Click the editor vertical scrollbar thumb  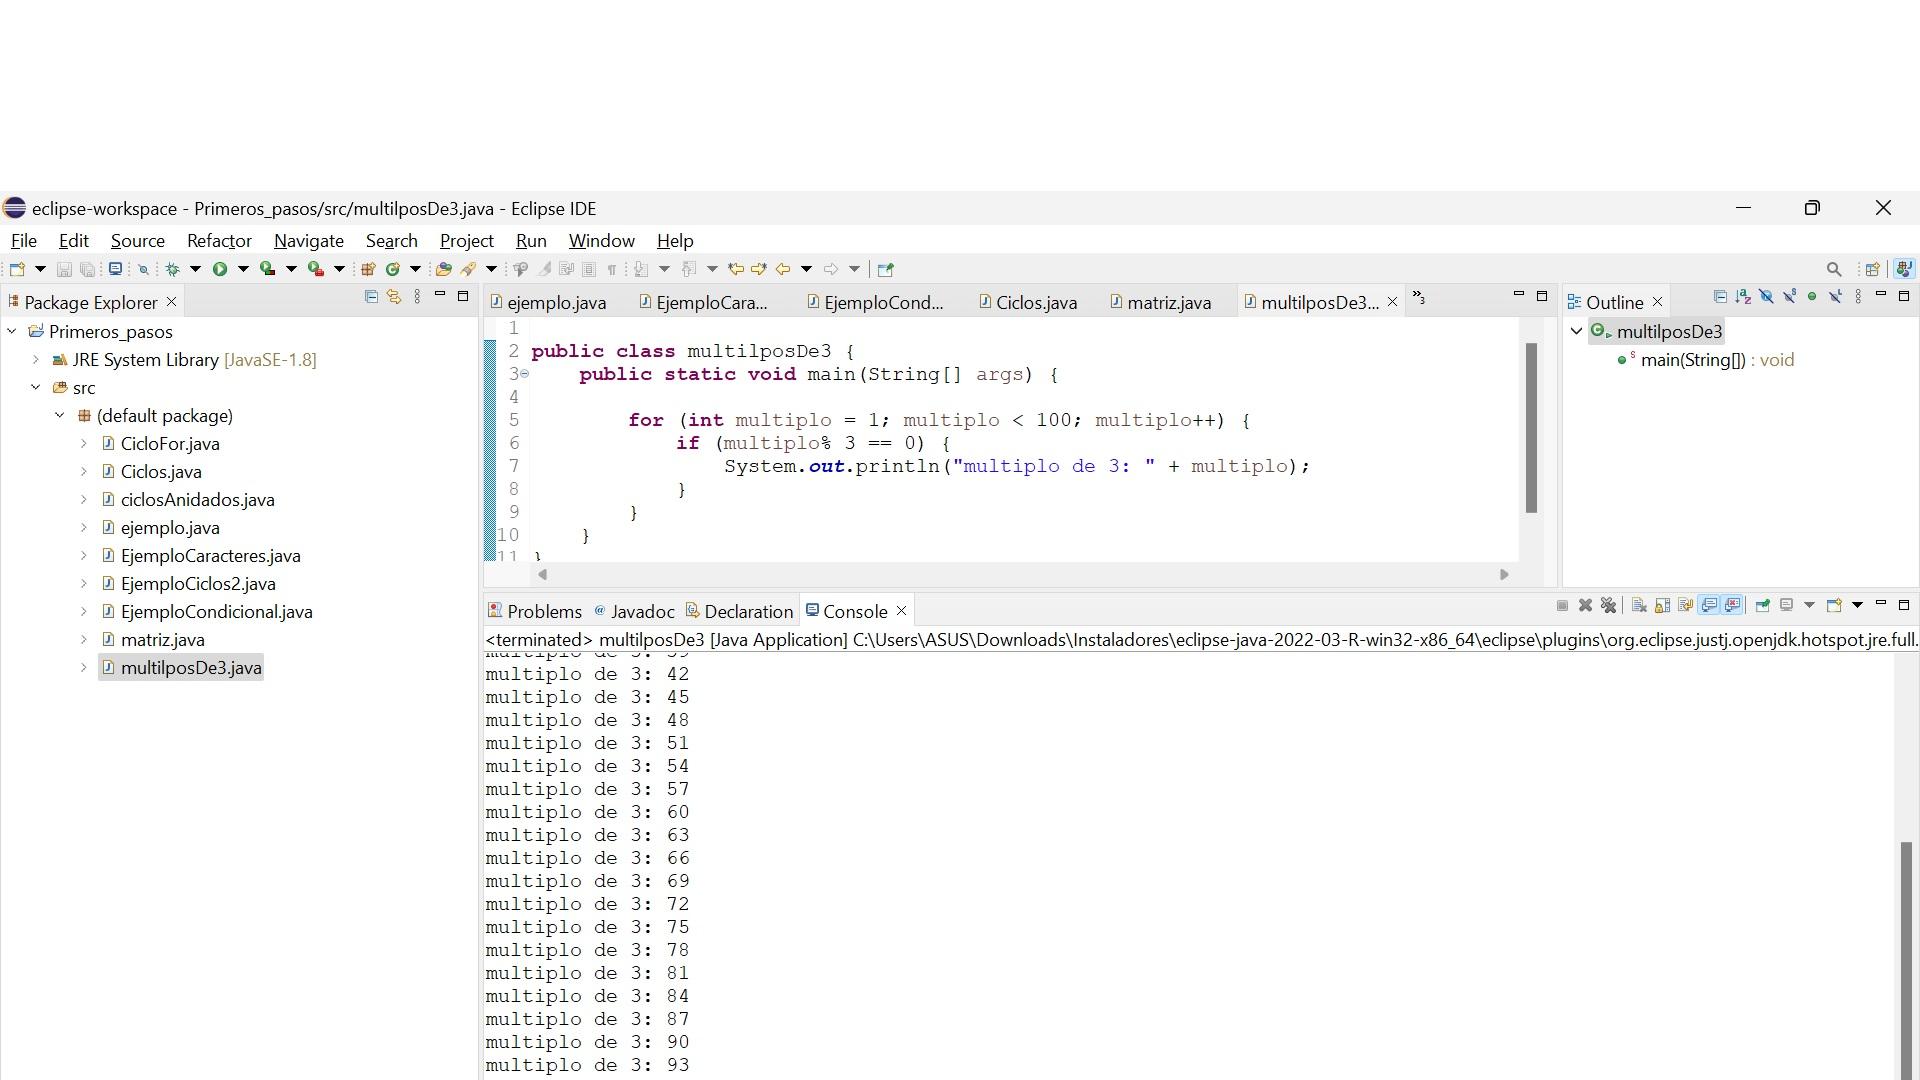pyautogui.click(x=1531, y=428)
